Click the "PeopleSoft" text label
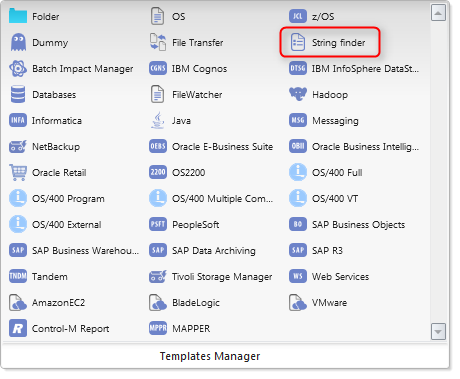 196,225
